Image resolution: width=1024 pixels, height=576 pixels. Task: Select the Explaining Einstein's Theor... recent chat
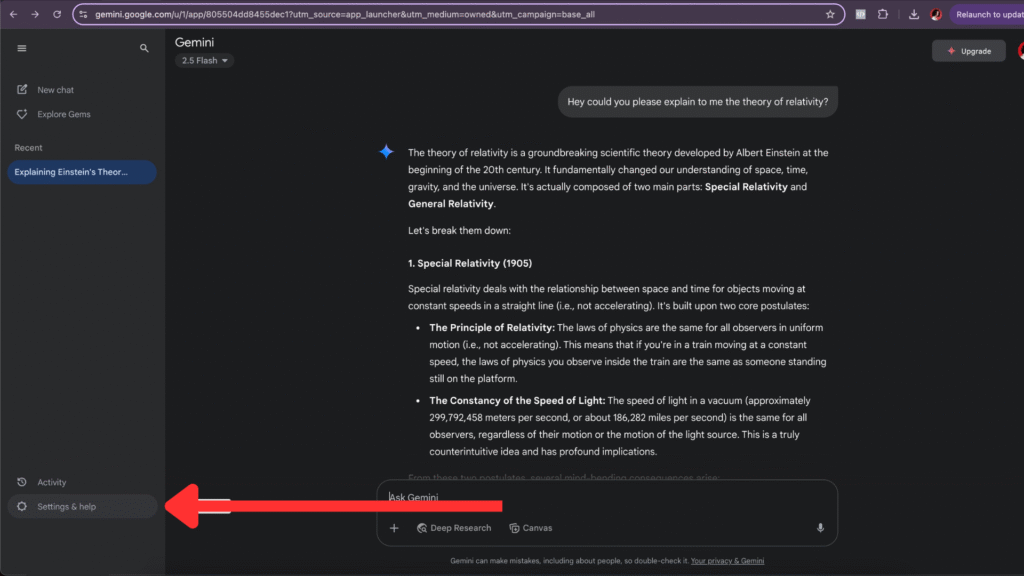[82, 172]
